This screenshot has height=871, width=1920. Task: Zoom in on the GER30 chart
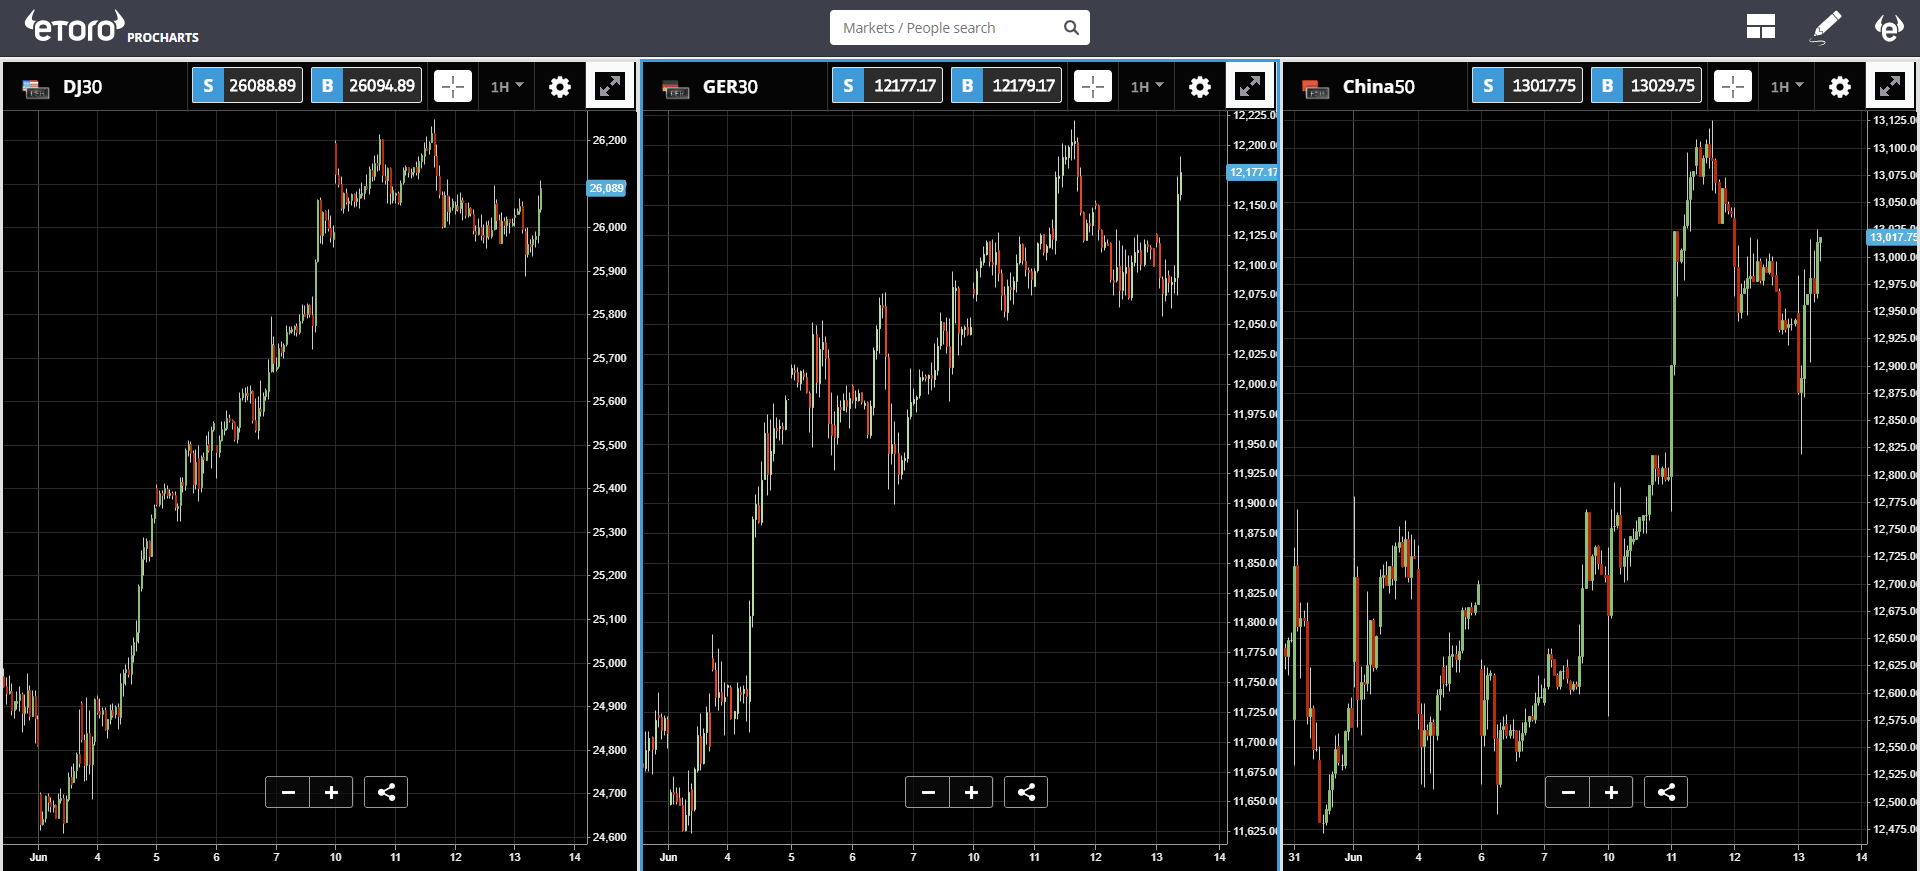pos(971,792)
